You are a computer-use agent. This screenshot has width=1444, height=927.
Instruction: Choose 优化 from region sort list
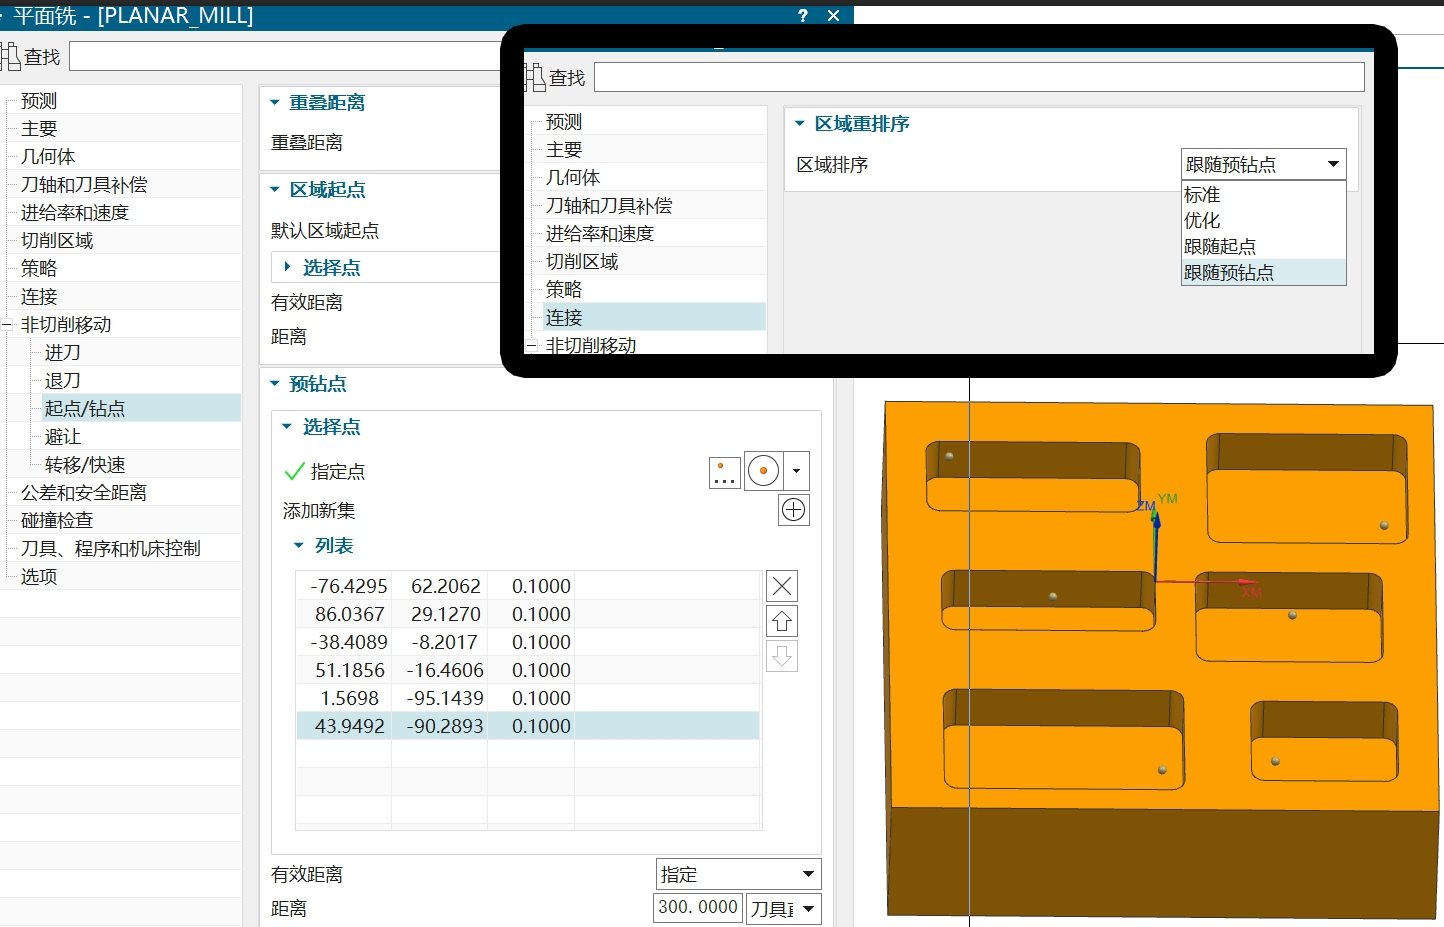pyautogui.click(x=1264, y=220)
